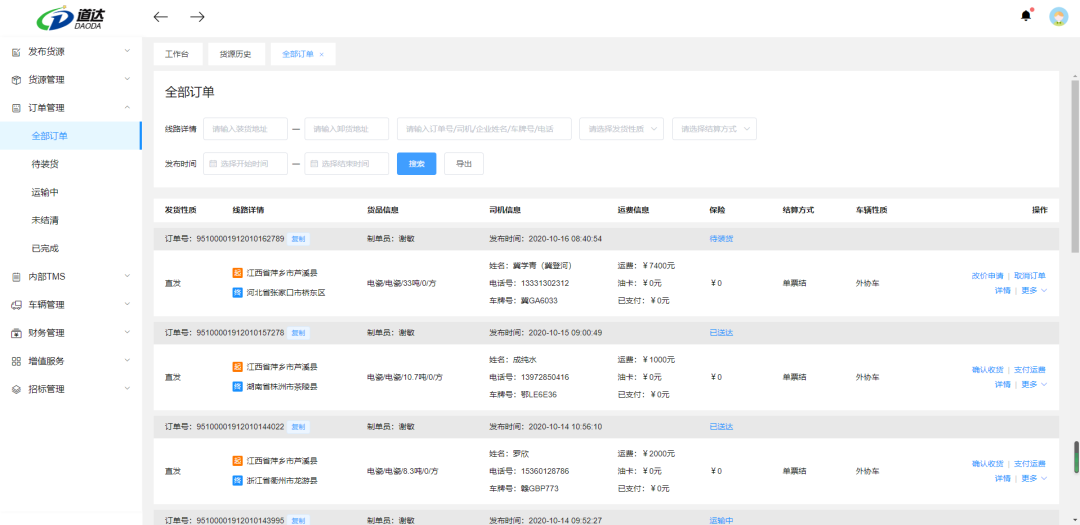The image size is (1080, 525).
Task: Close the 全部订单 tab
Action: 322,54
